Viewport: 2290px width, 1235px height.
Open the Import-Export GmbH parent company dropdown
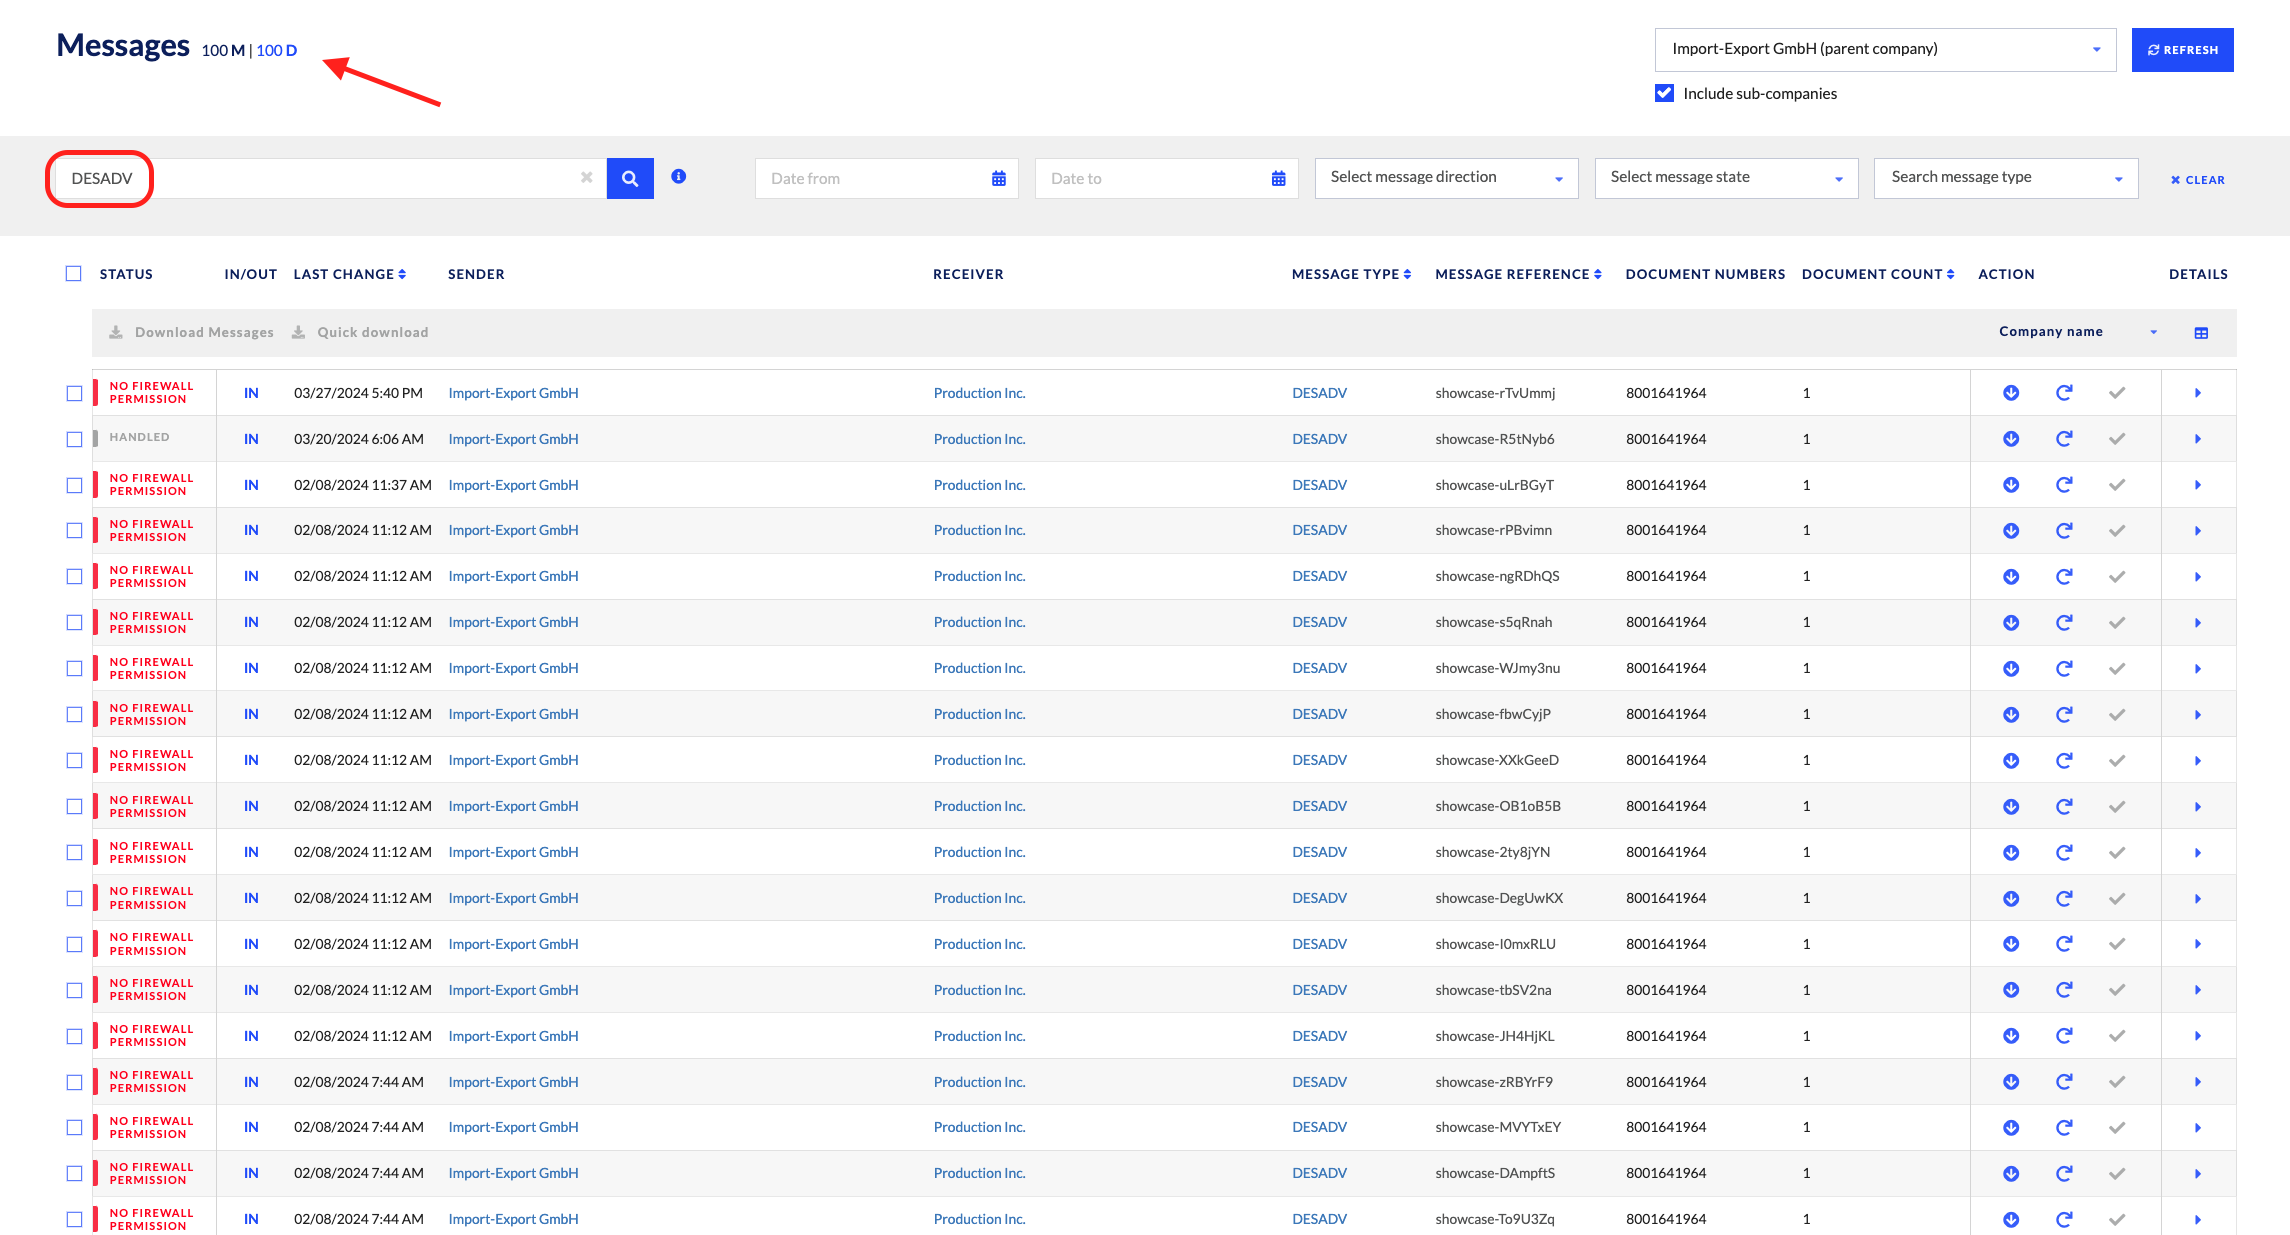point(1885,49)
